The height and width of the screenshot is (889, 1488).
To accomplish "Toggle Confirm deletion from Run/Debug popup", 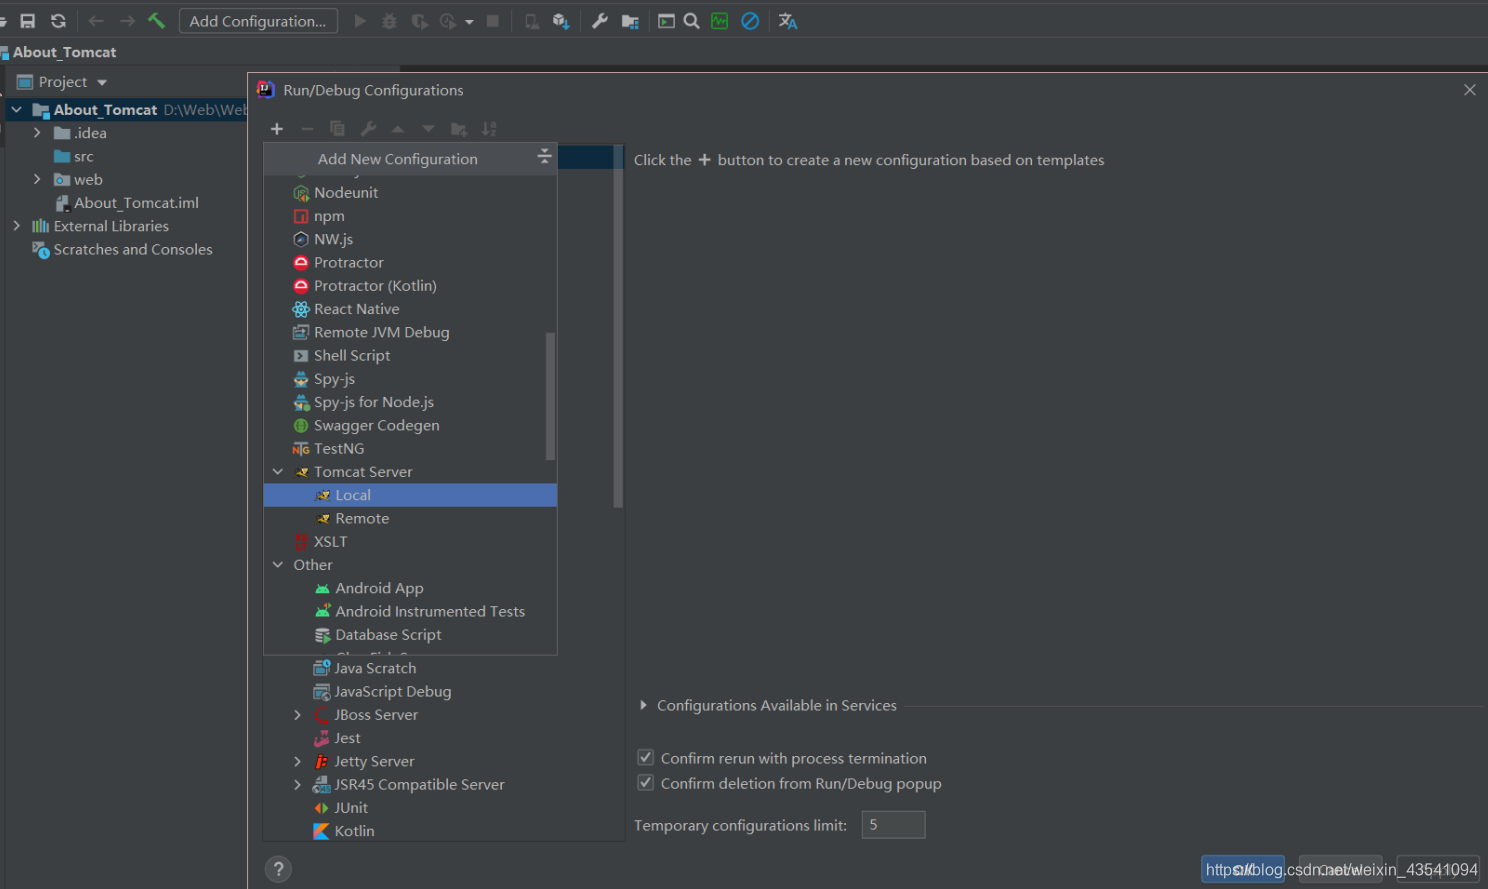I will click(646, 783).
